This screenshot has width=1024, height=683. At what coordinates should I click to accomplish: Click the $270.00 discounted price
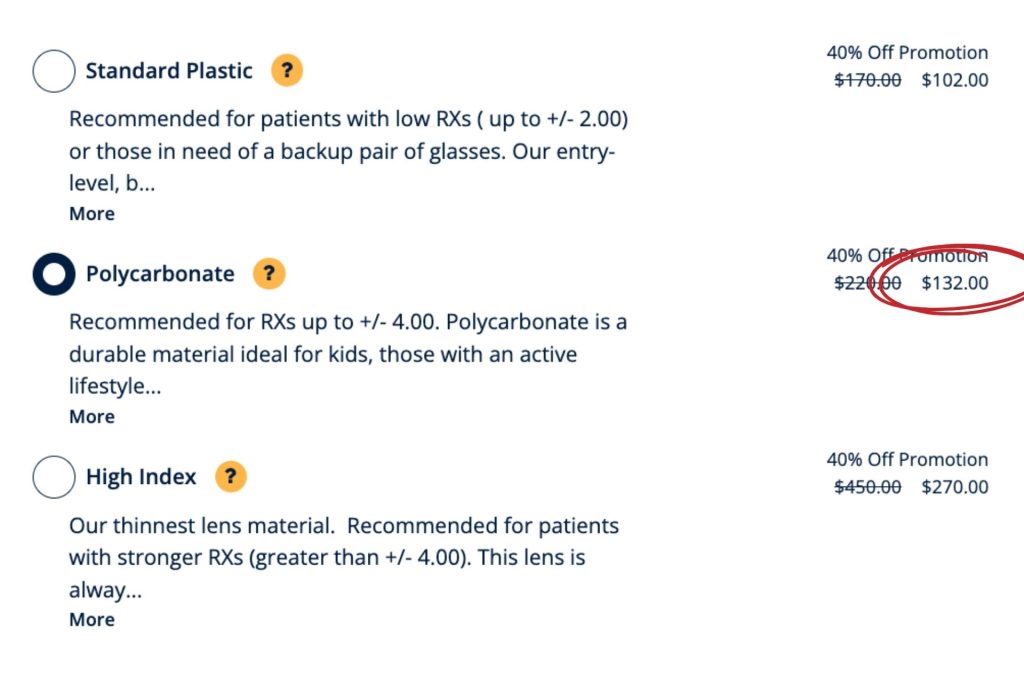(x=954, y=487)
